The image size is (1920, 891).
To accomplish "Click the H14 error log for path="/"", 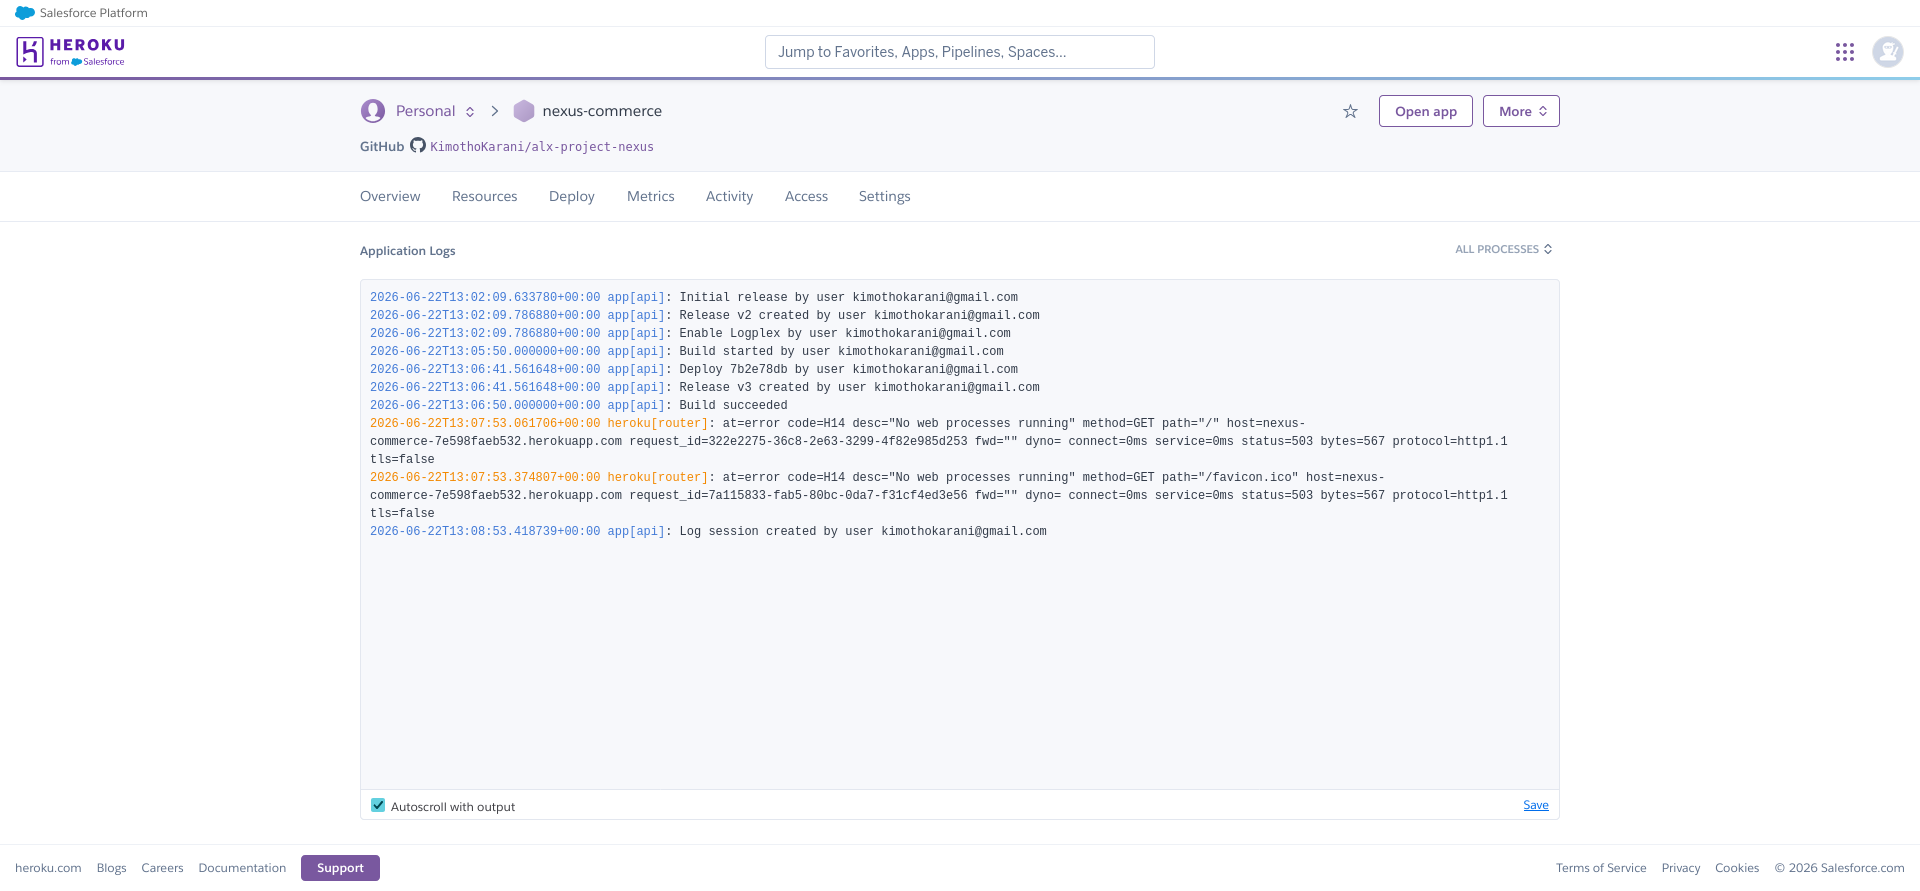I will coord(939,441).
